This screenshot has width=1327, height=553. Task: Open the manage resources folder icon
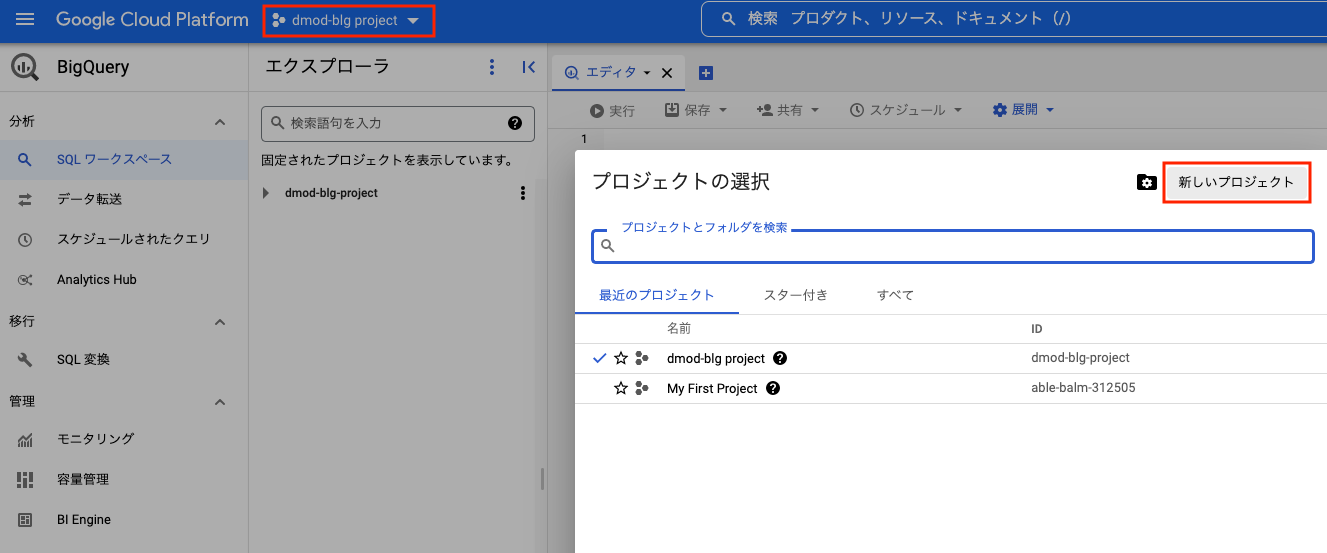(1147, 182)
